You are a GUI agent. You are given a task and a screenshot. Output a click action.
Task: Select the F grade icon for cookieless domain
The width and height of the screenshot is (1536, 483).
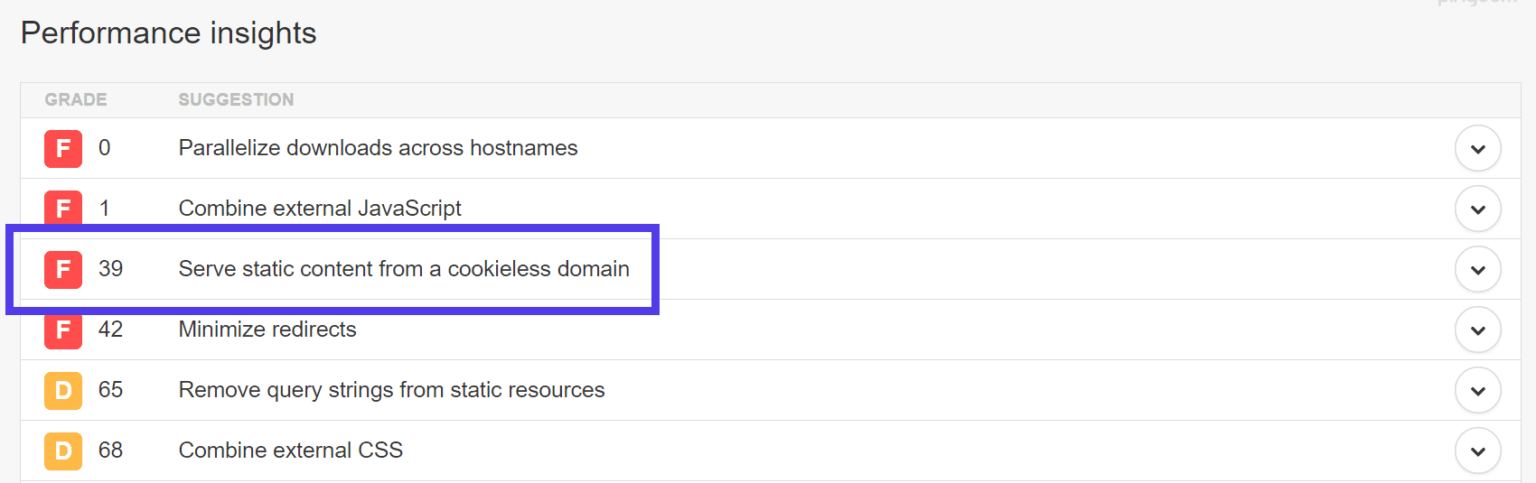(62, 270)
